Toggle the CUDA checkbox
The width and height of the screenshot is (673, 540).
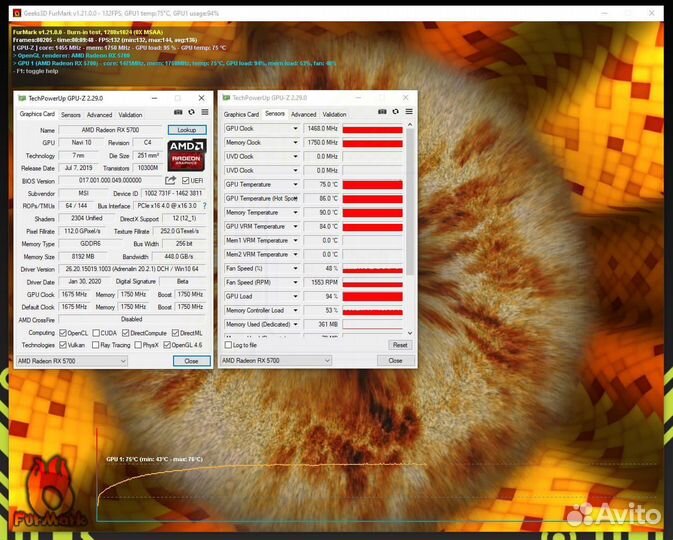(x=96, y=333)
